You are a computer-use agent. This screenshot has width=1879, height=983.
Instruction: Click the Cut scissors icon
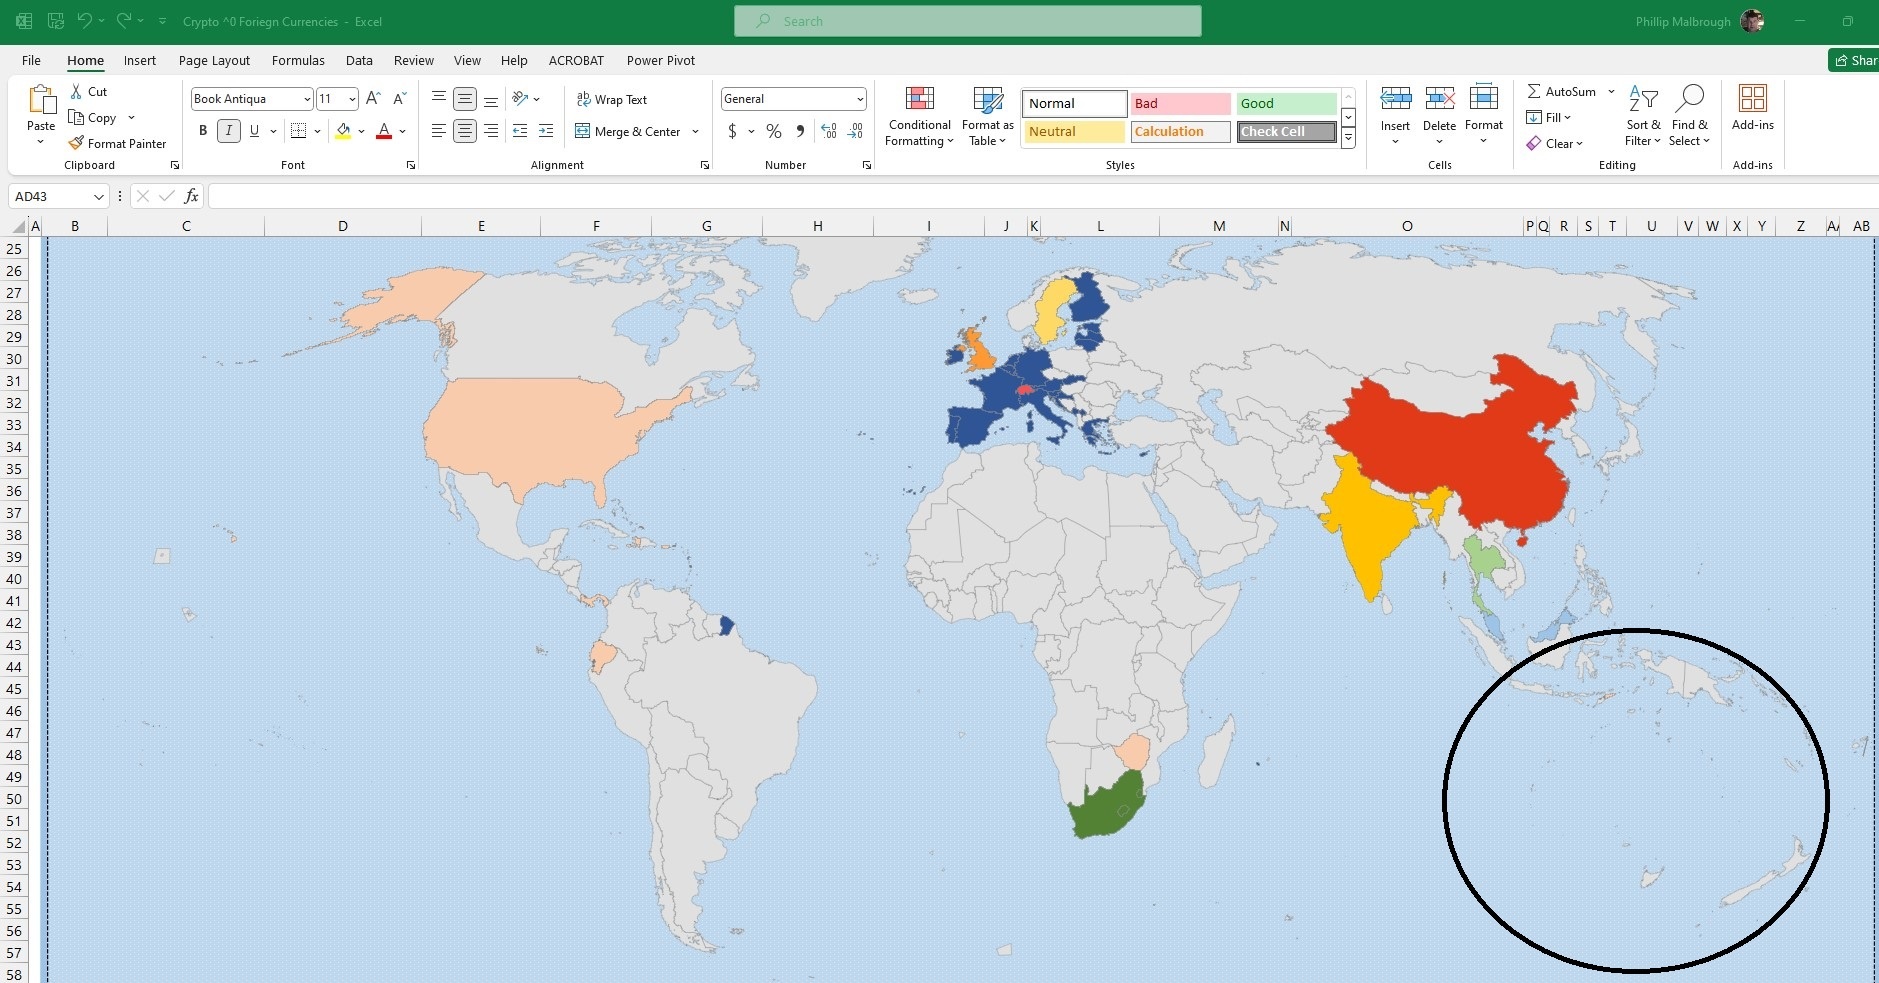pyautogui.click(x=76, y=91)
